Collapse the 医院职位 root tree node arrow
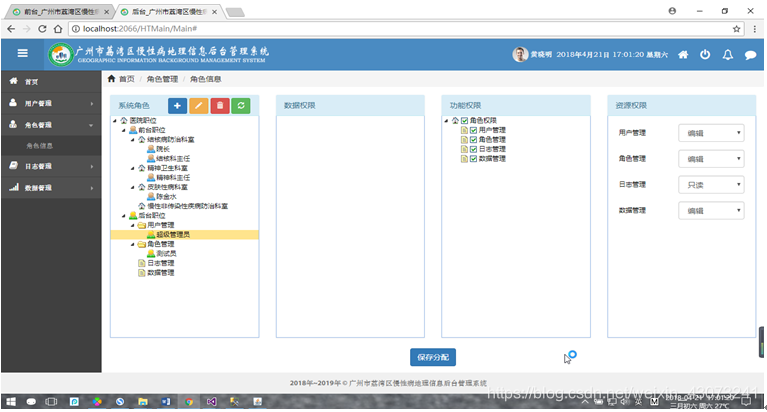Viewport: 767px width, 412px height. tap(115, 120)
